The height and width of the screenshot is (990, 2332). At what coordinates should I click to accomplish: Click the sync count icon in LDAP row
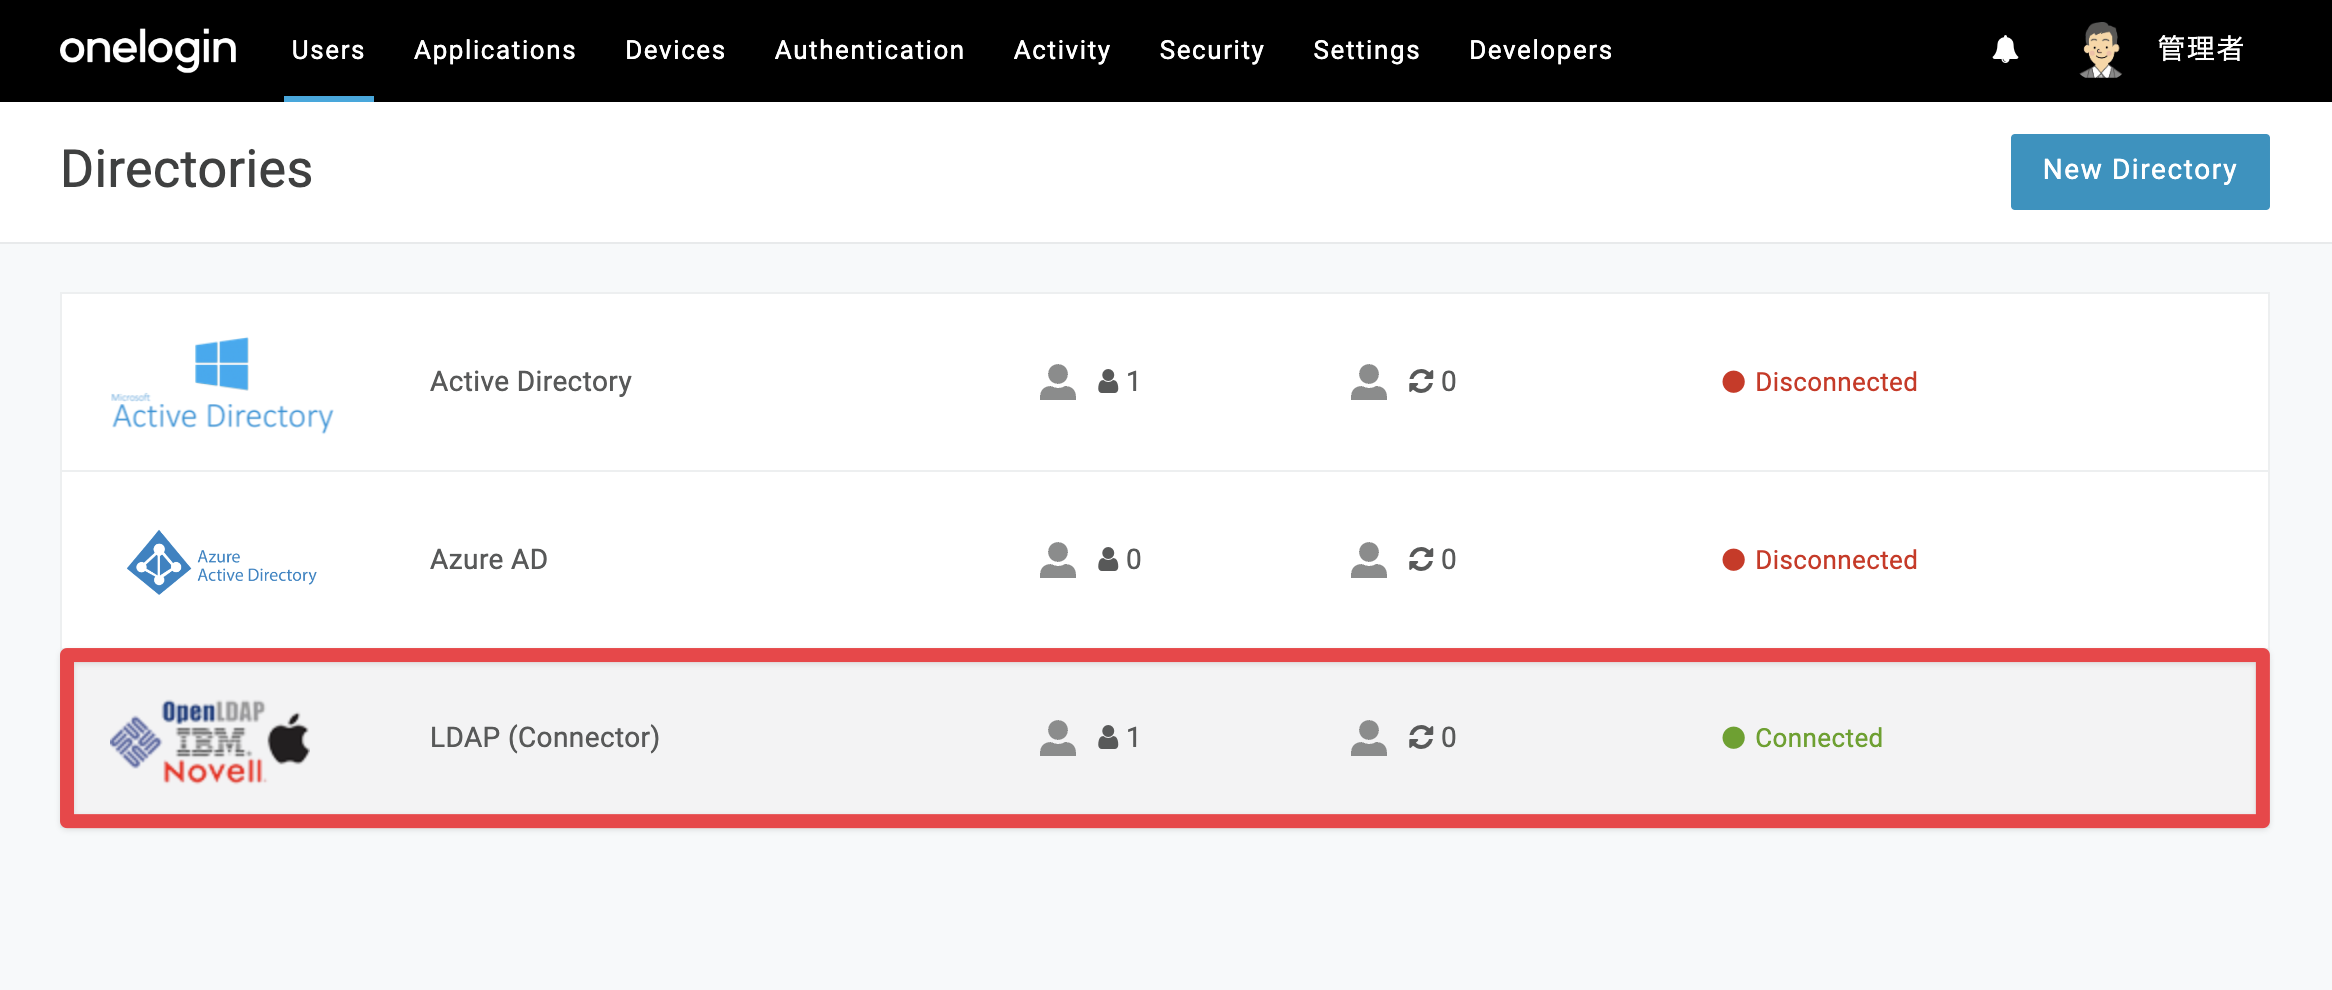pos(1421,737)
